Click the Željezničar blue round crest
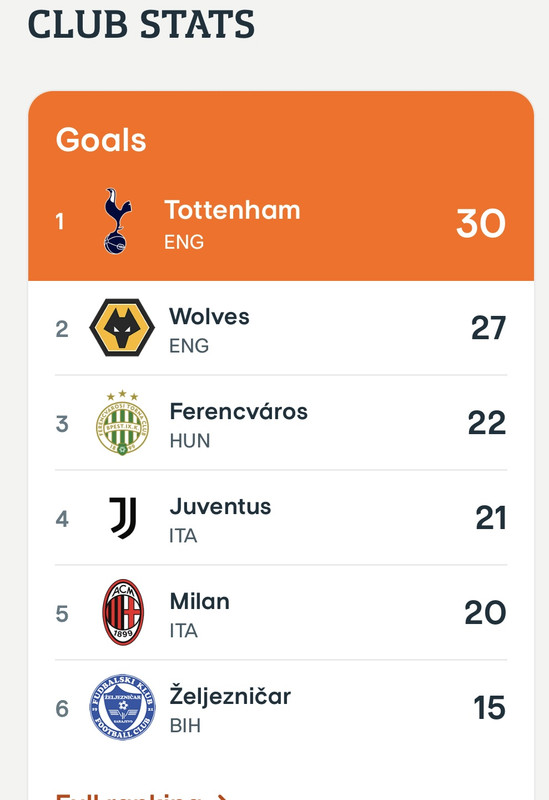This screenshot has width=549, height=800. tap(122, 707)
